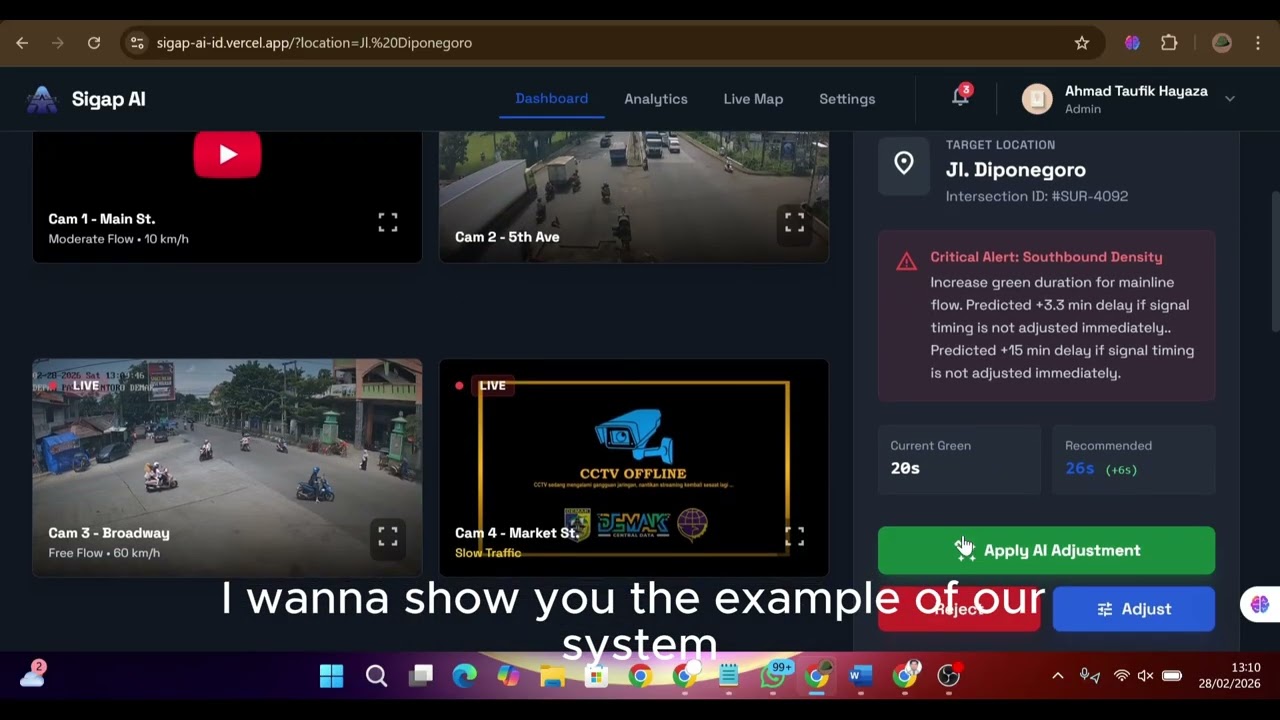Open Microsoft Store from taskbar
1280x720 pixels.
(596, 677)
